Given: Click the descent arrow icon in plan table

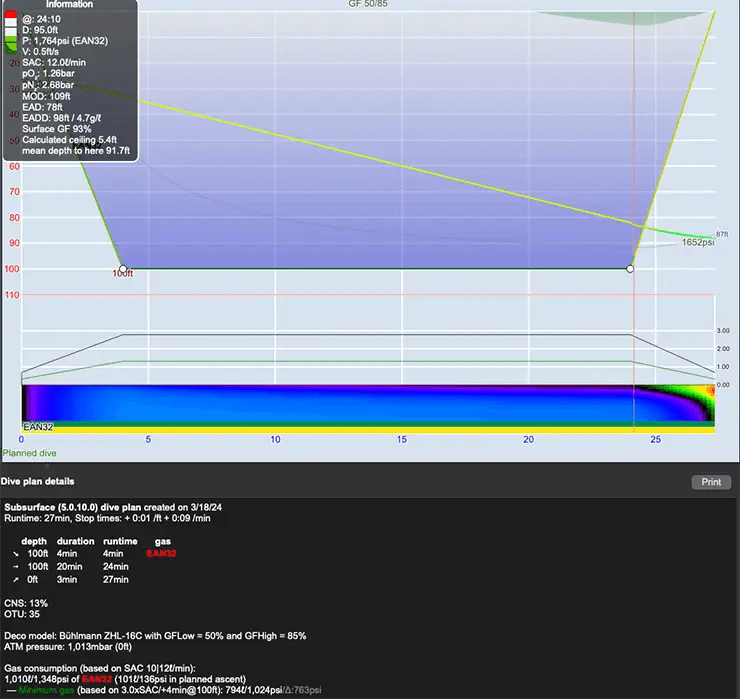Looking at the screenshot, I should [16, 554].
